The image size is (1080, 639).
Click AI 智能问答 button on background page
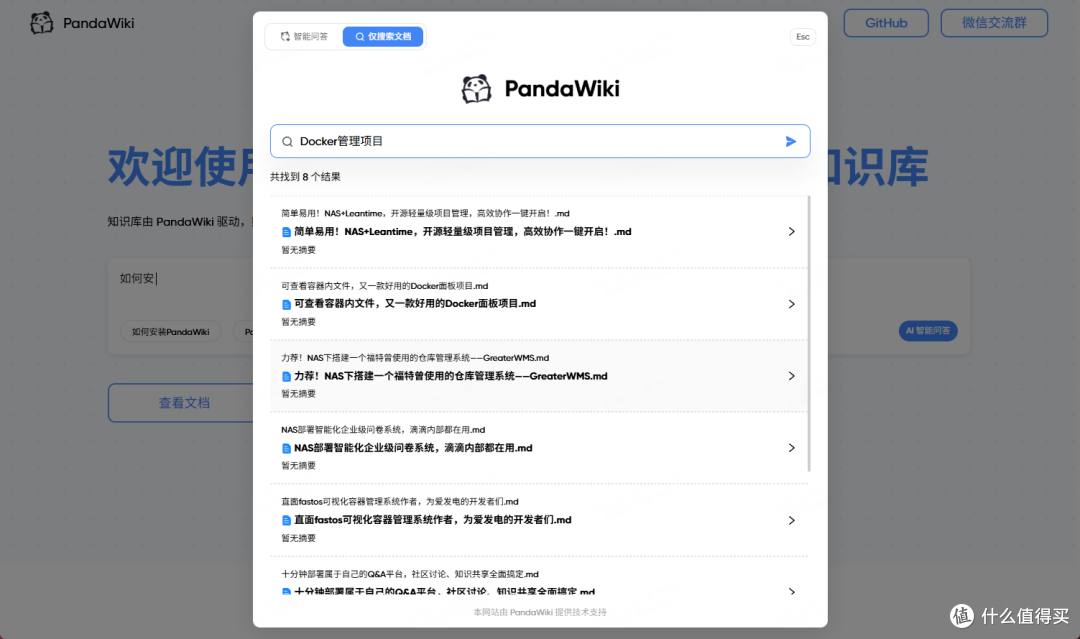[928, 331]
